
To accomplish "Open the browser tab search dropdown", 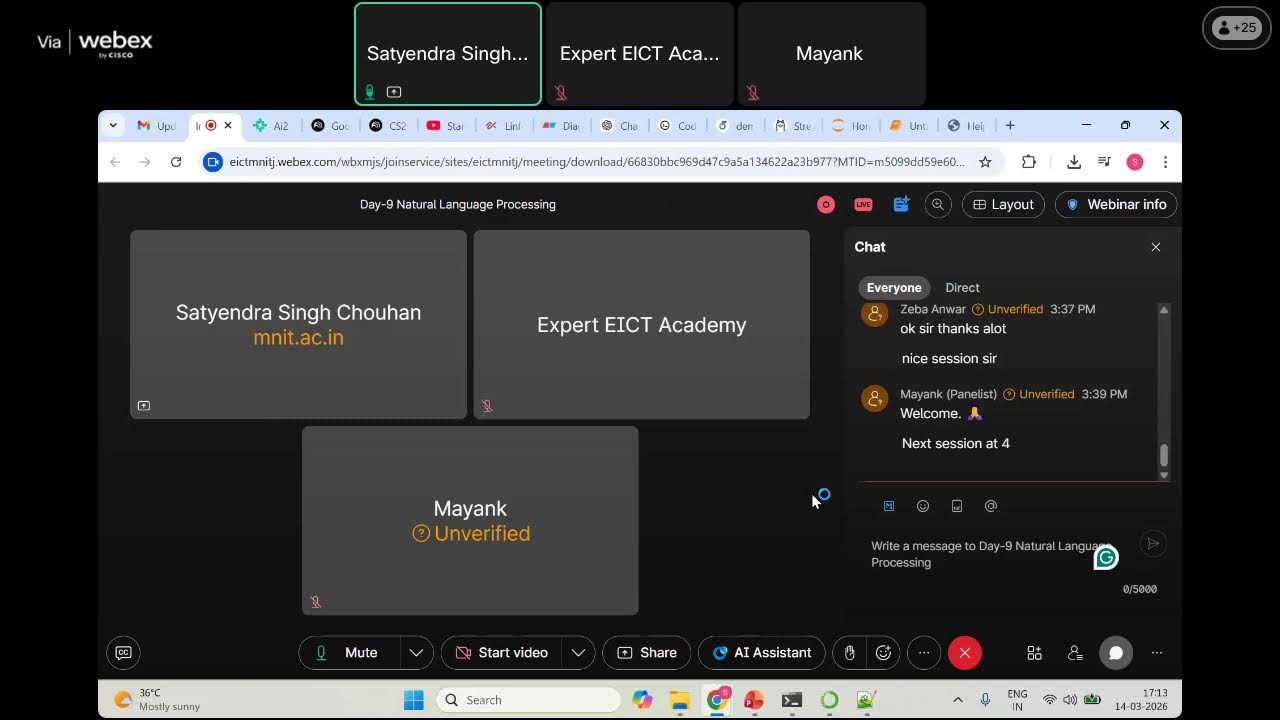I will (x=113, y=126).
